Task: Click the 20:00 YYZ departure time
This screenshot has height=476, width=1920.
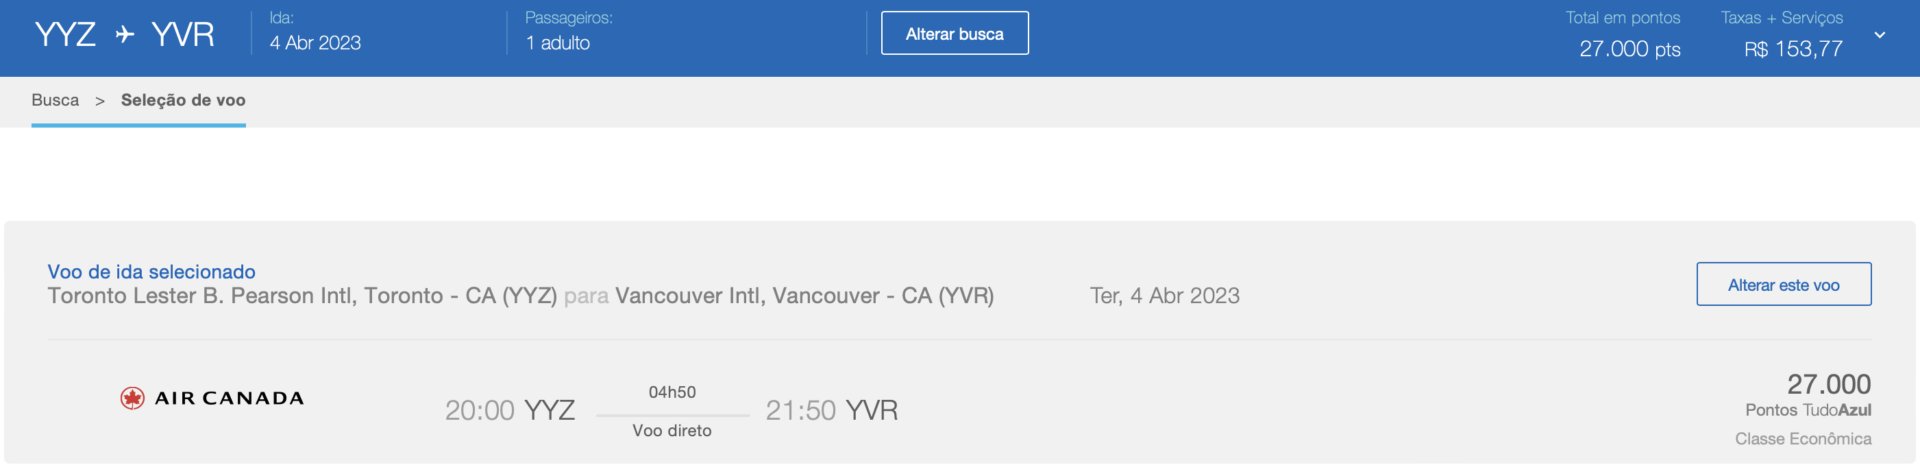Action: (510, 410)
